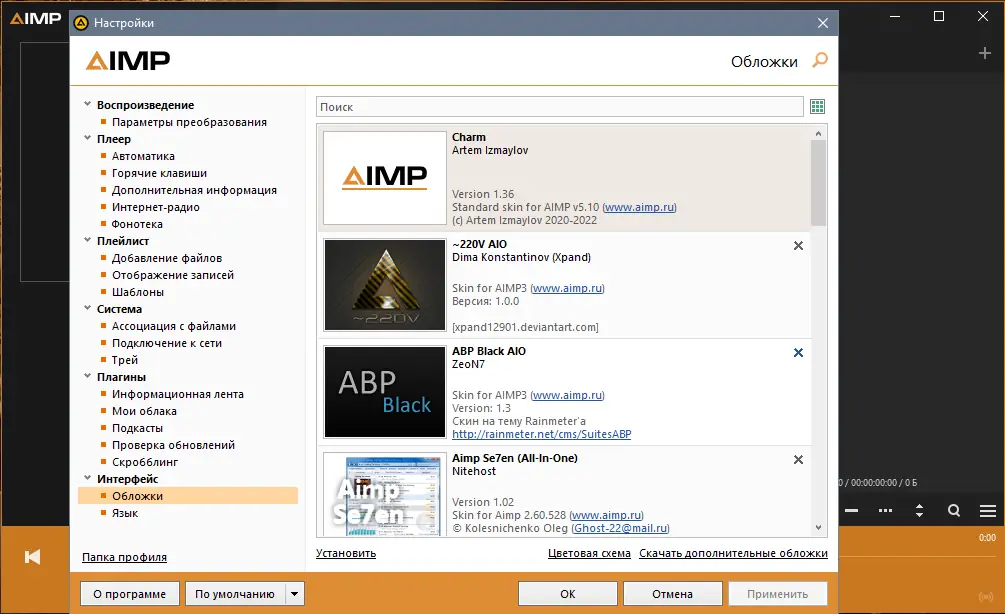Open Параметры преобразования settings
1005x614 pixels.
(x=189, y=122)
